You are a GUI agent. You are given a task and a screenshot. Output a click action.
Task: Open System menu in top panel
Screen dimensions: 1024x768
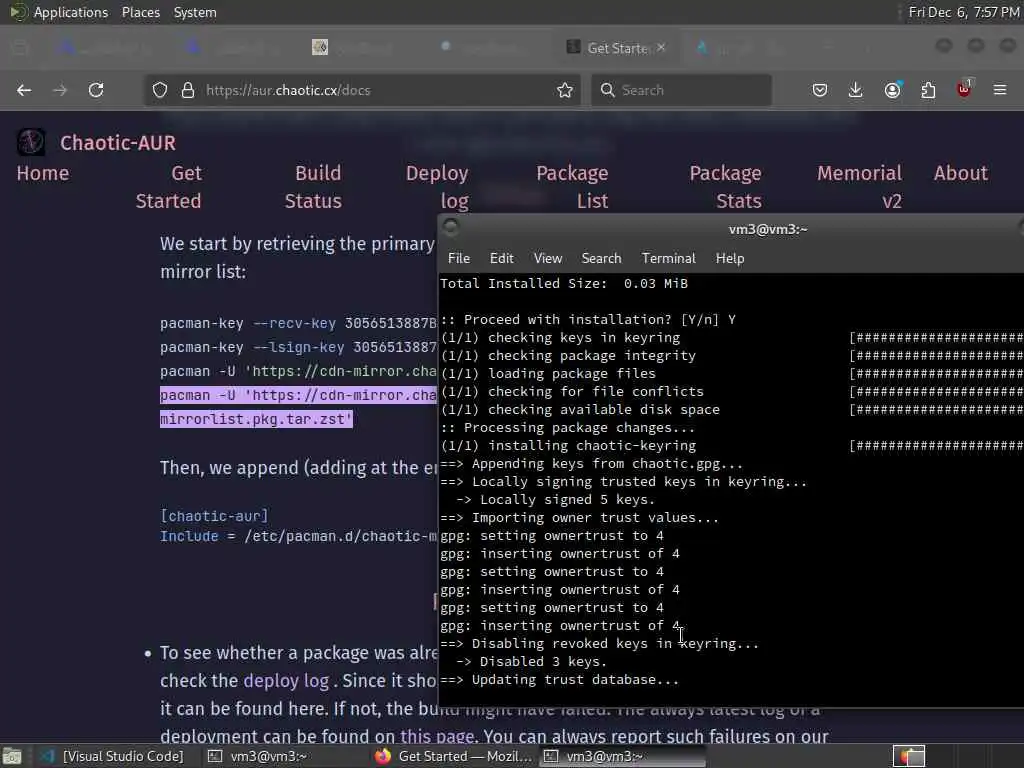tap(195, 12)
